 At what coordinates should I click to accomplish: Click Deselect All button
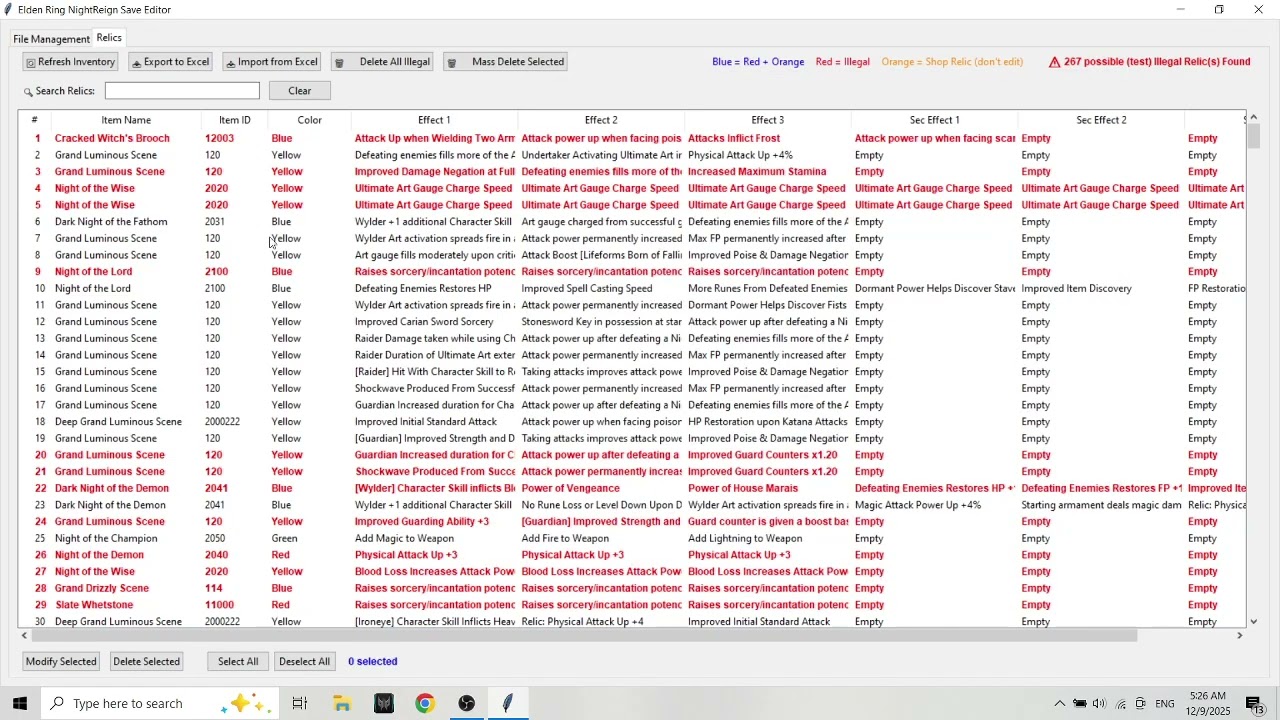[x=304, y=662]
